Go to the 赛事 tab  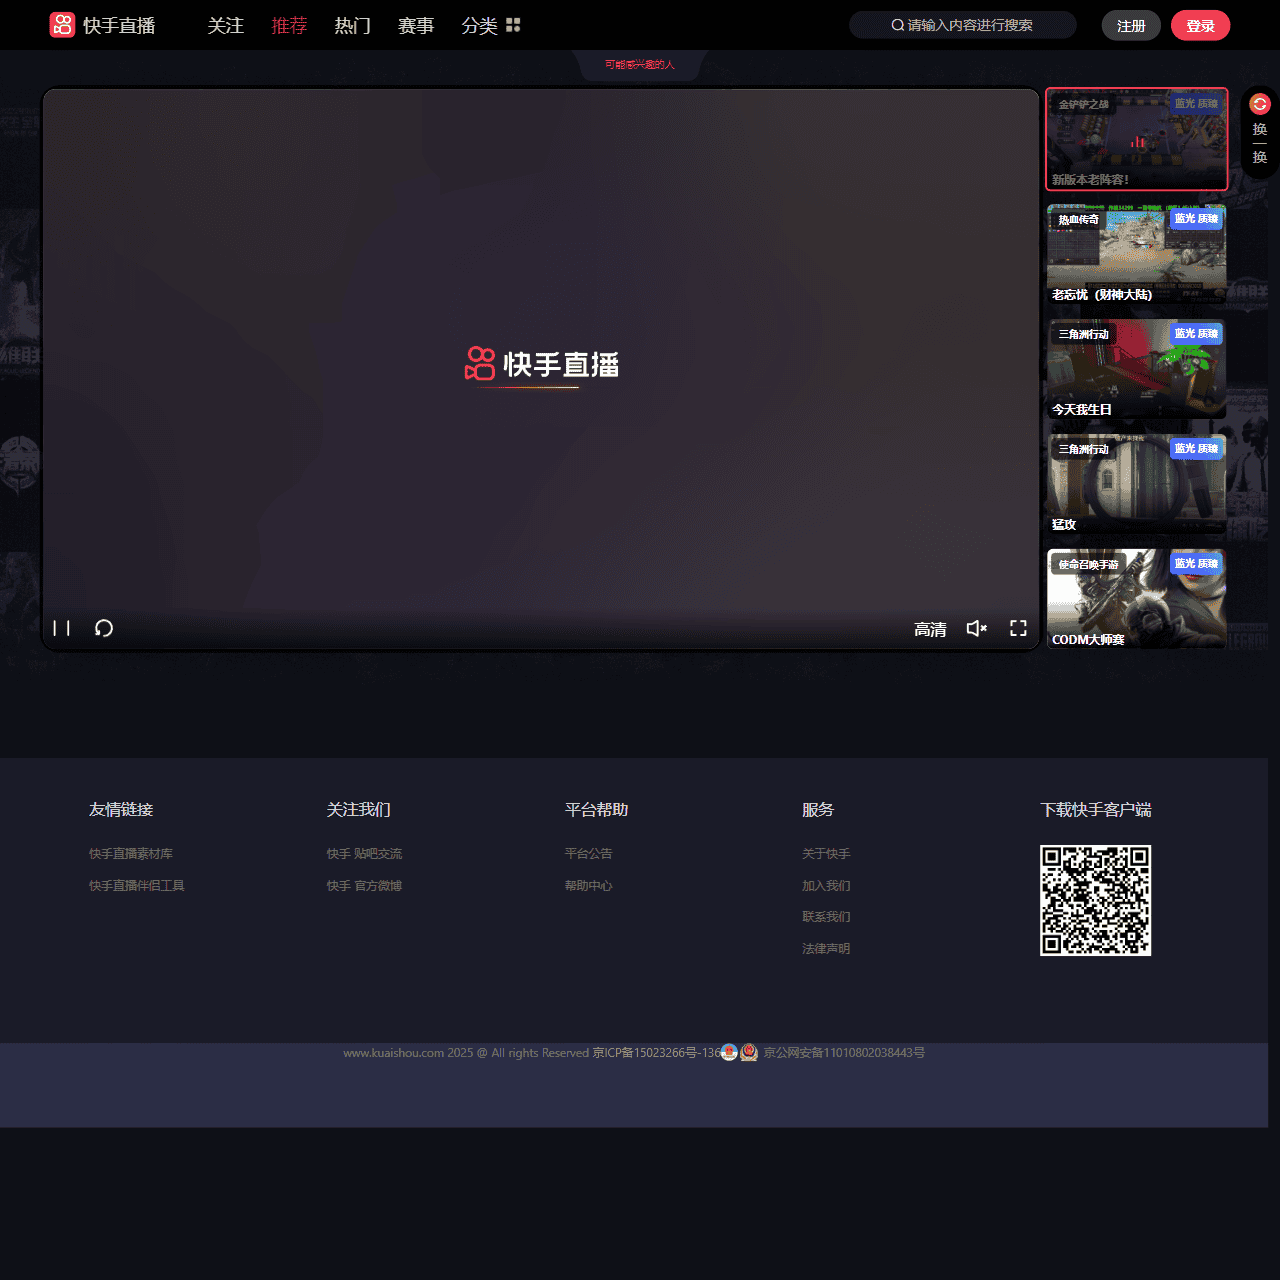(x=416, y=25)
